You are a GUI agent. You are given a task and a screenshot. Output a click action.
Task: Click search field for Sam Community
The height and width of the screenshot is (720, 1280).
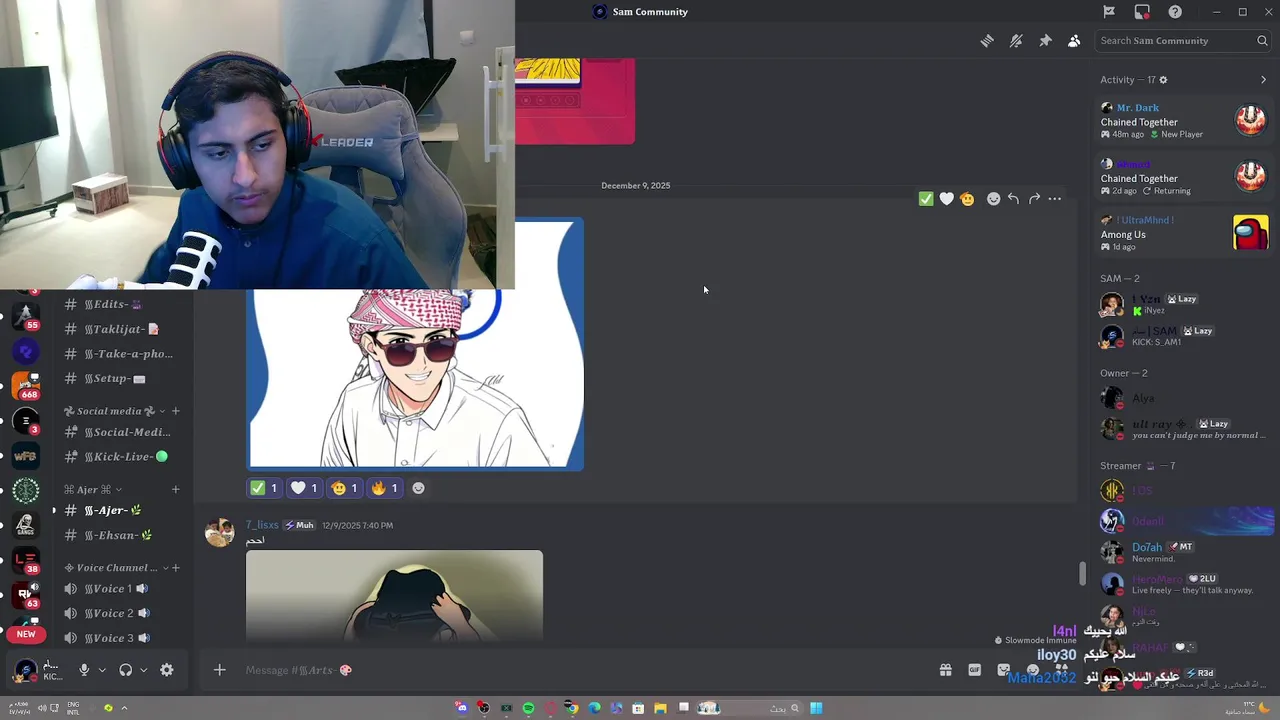point(1182,41)
